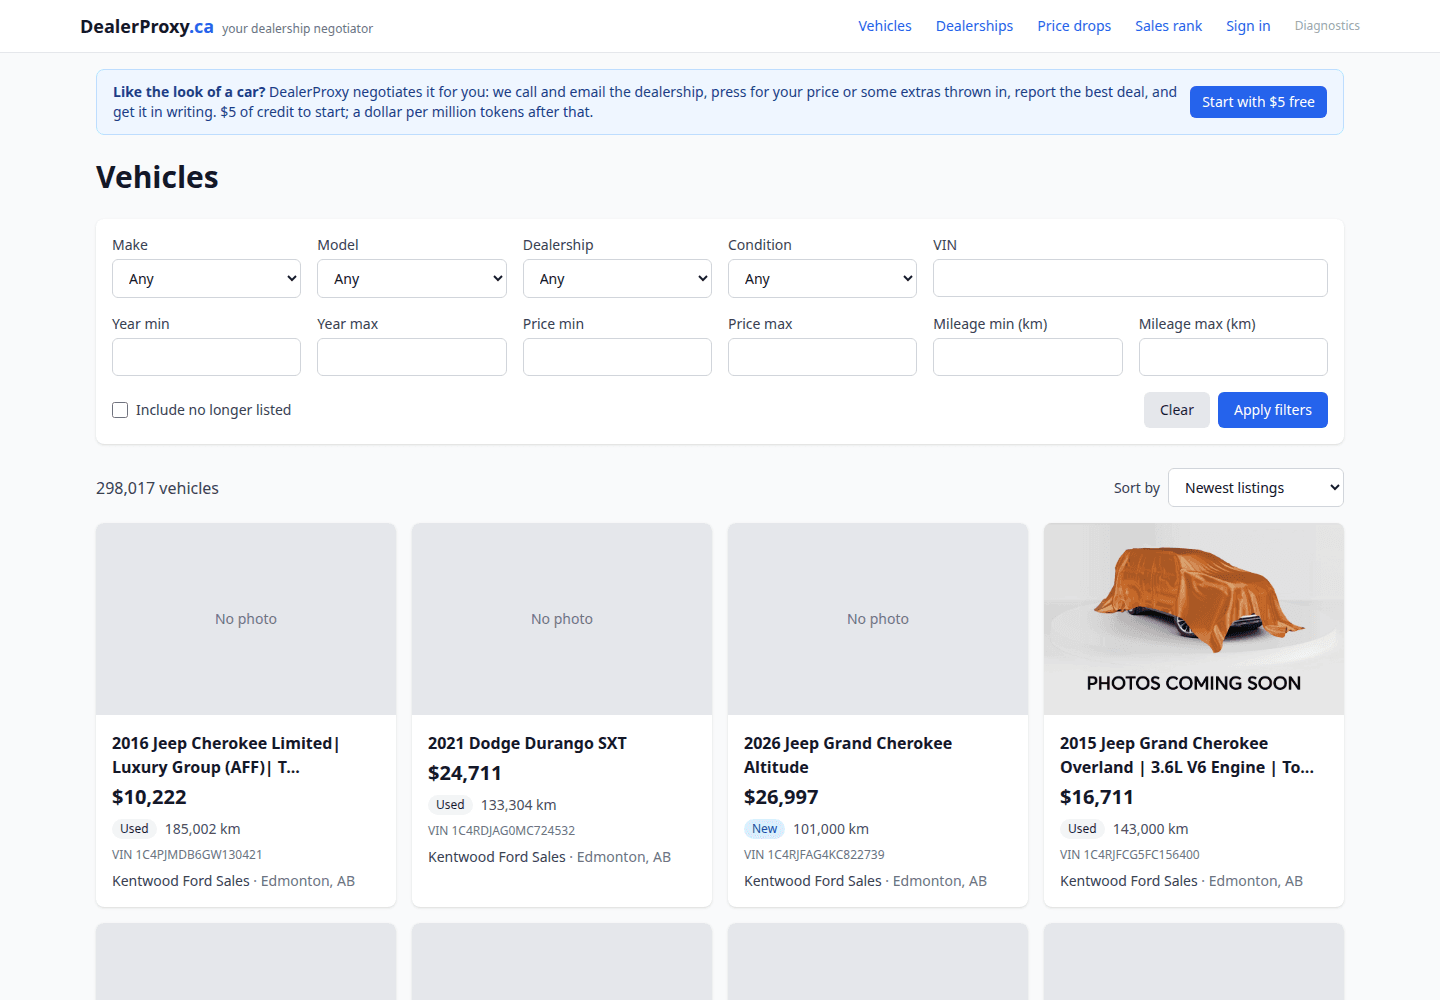This screenshot has height=1000, width=1440.
Task: Open the 2015 Jeep Grand Cherokee Overland title
Action: 1187,755
